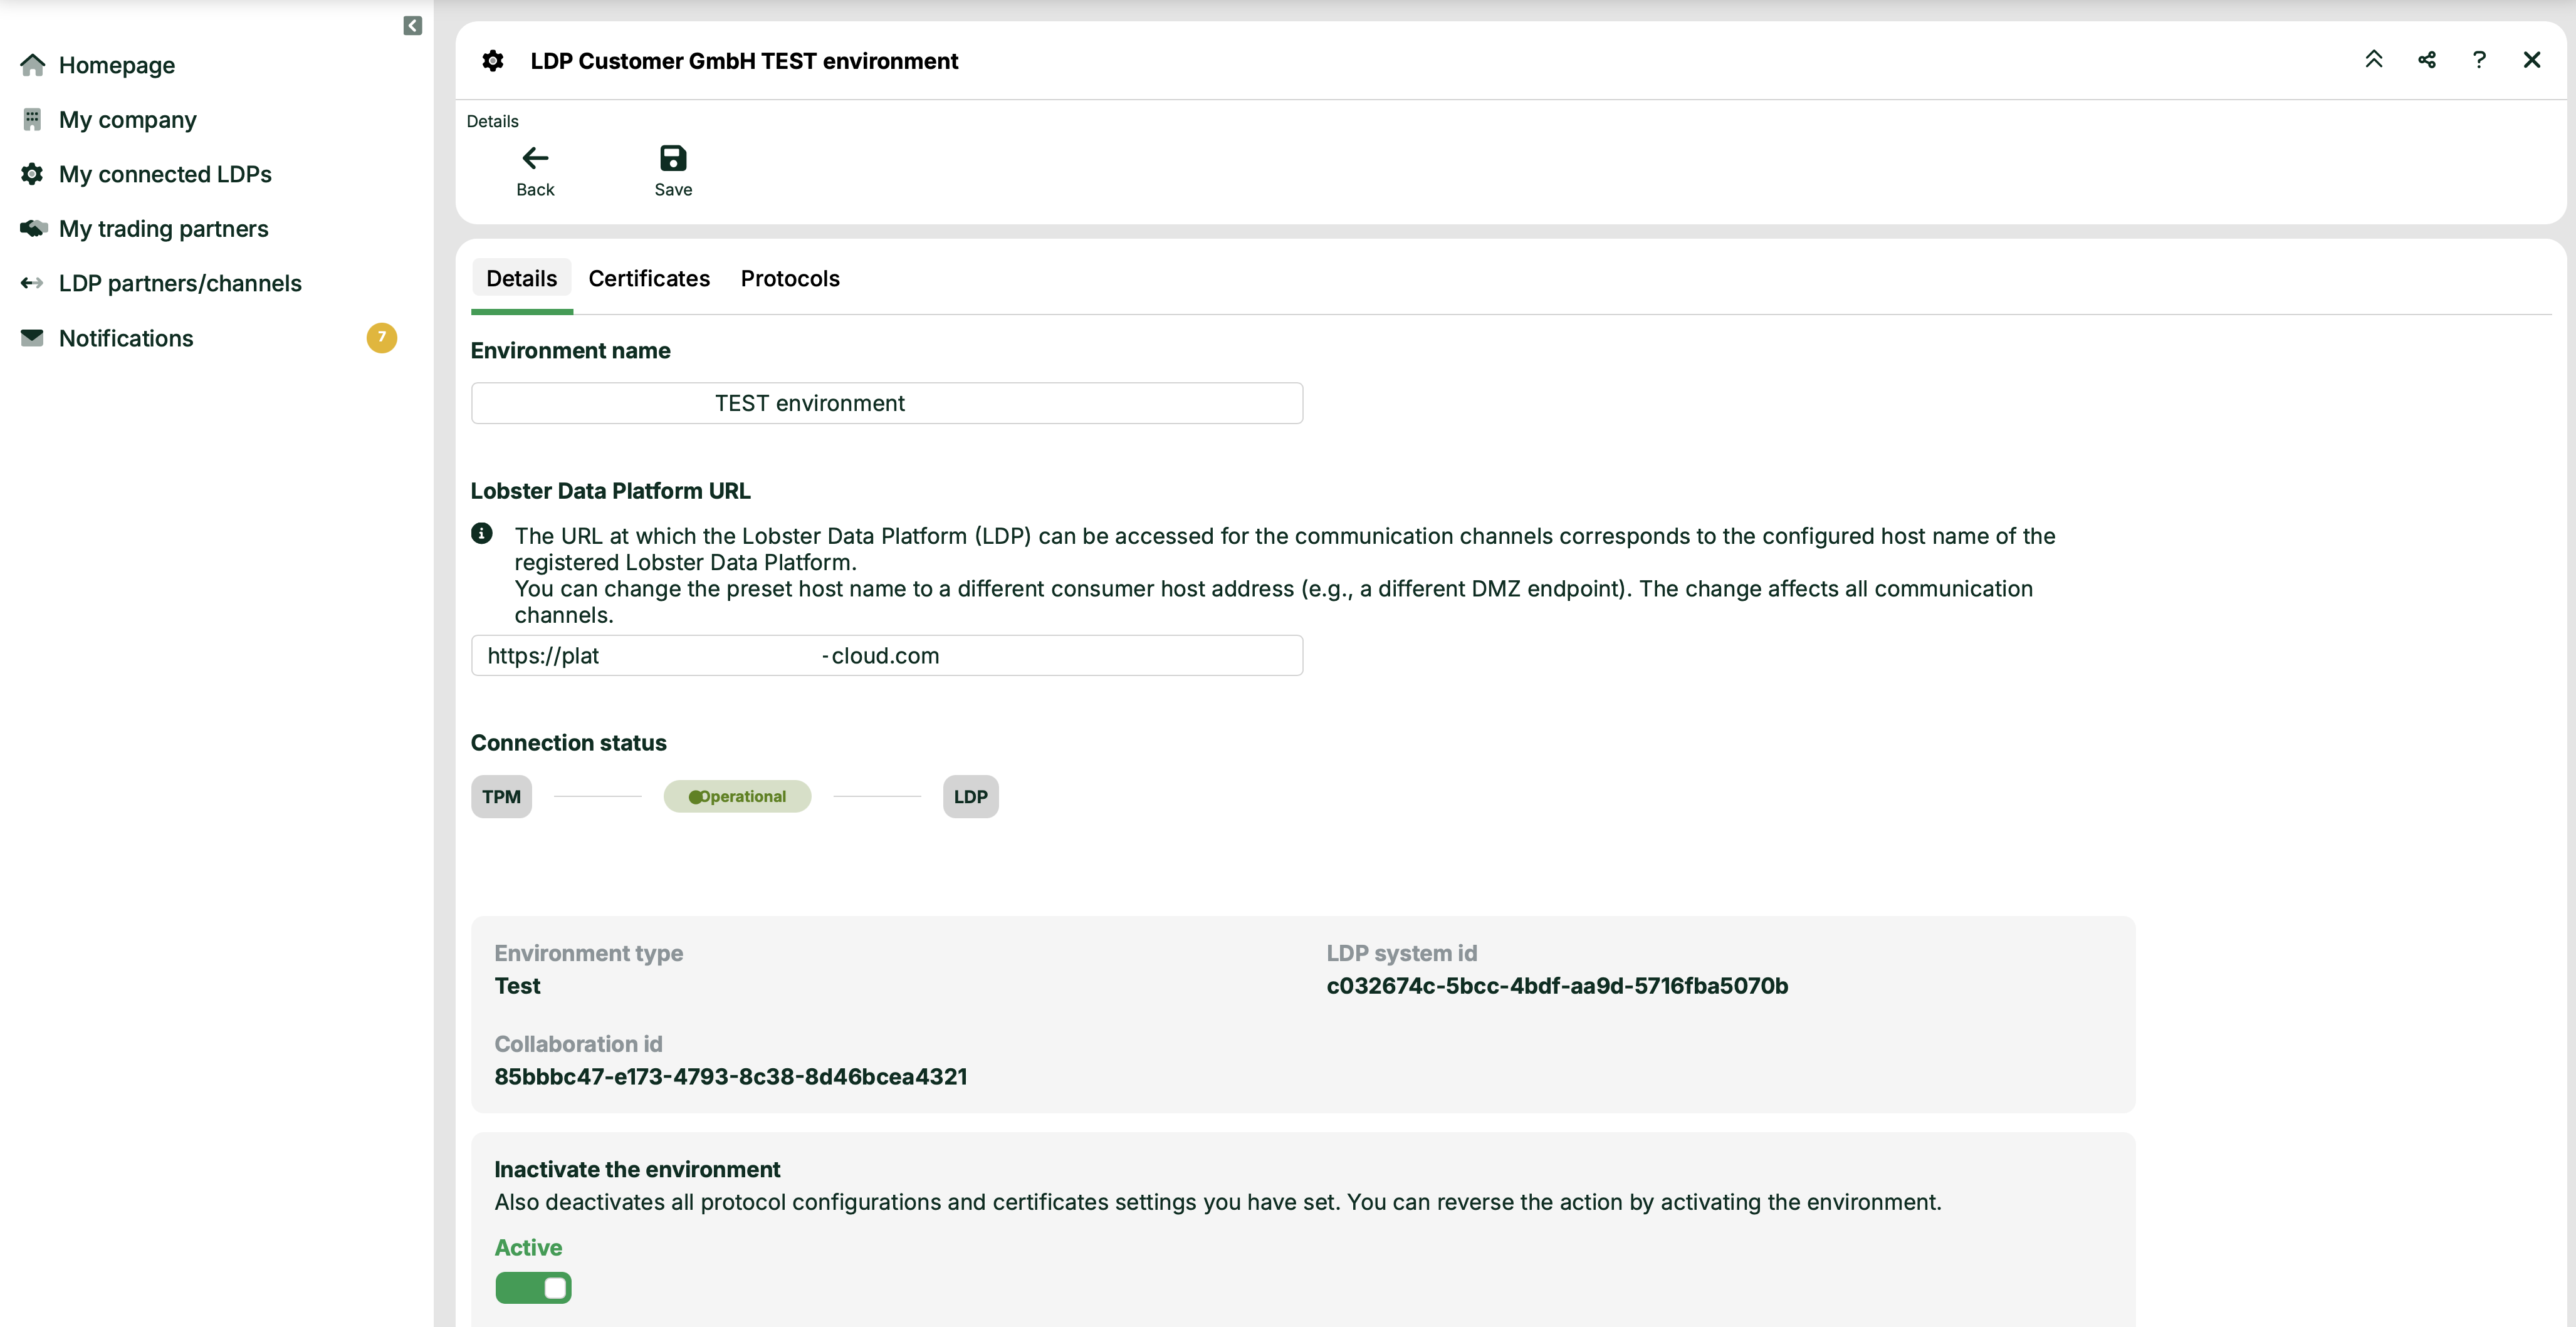Switch to the Details tab
2576x1327 pixels.
click(522, 279)
